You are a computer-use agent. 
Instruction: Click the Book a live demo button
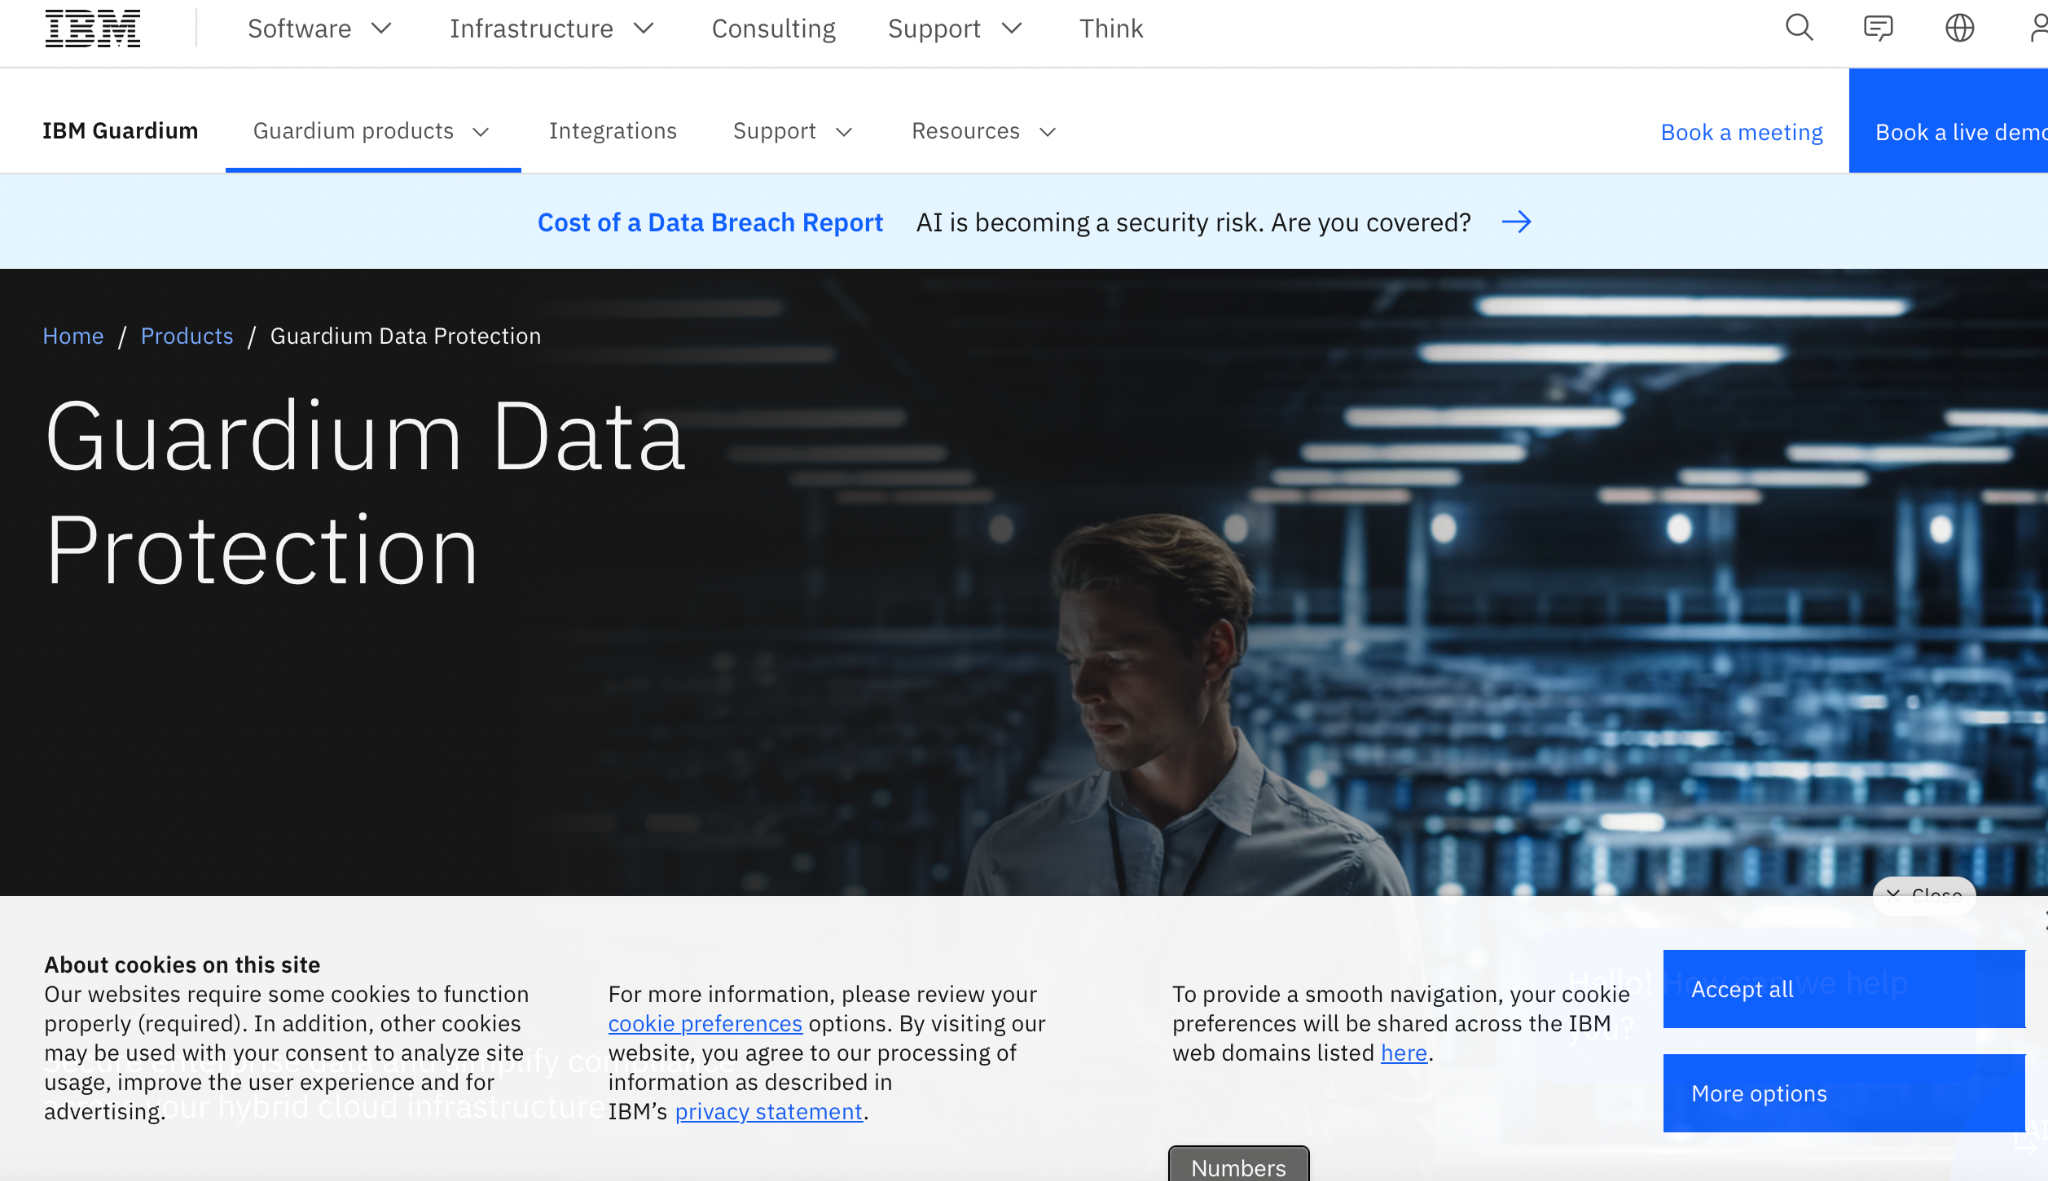(x=1948, y=121)
